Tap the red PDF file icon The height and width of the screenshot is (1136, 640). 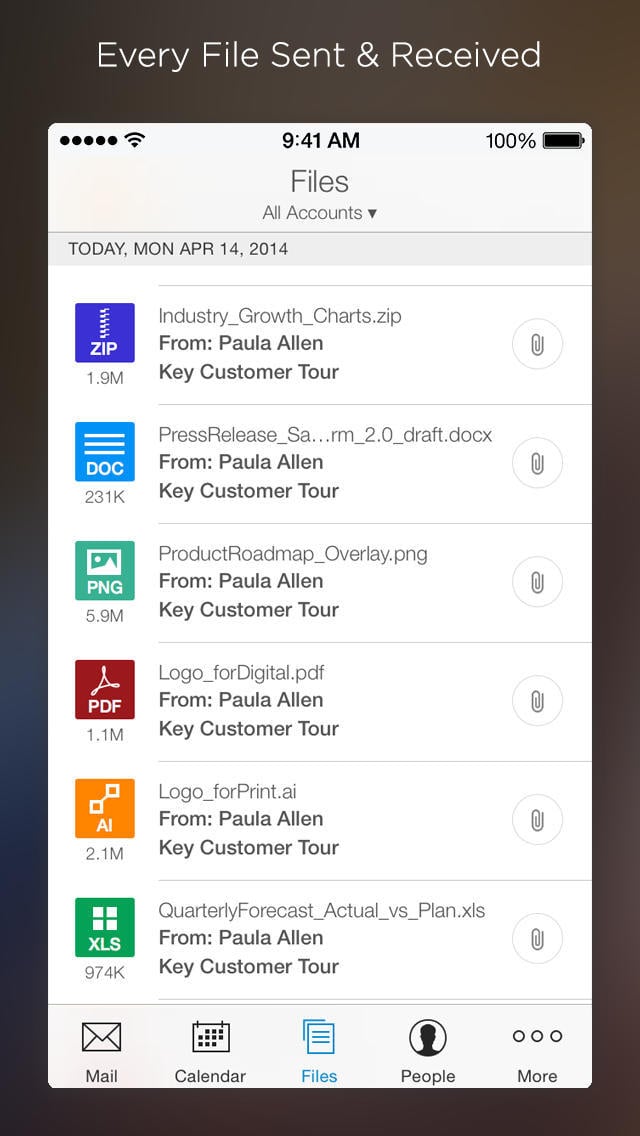click(x=104, y=690)
